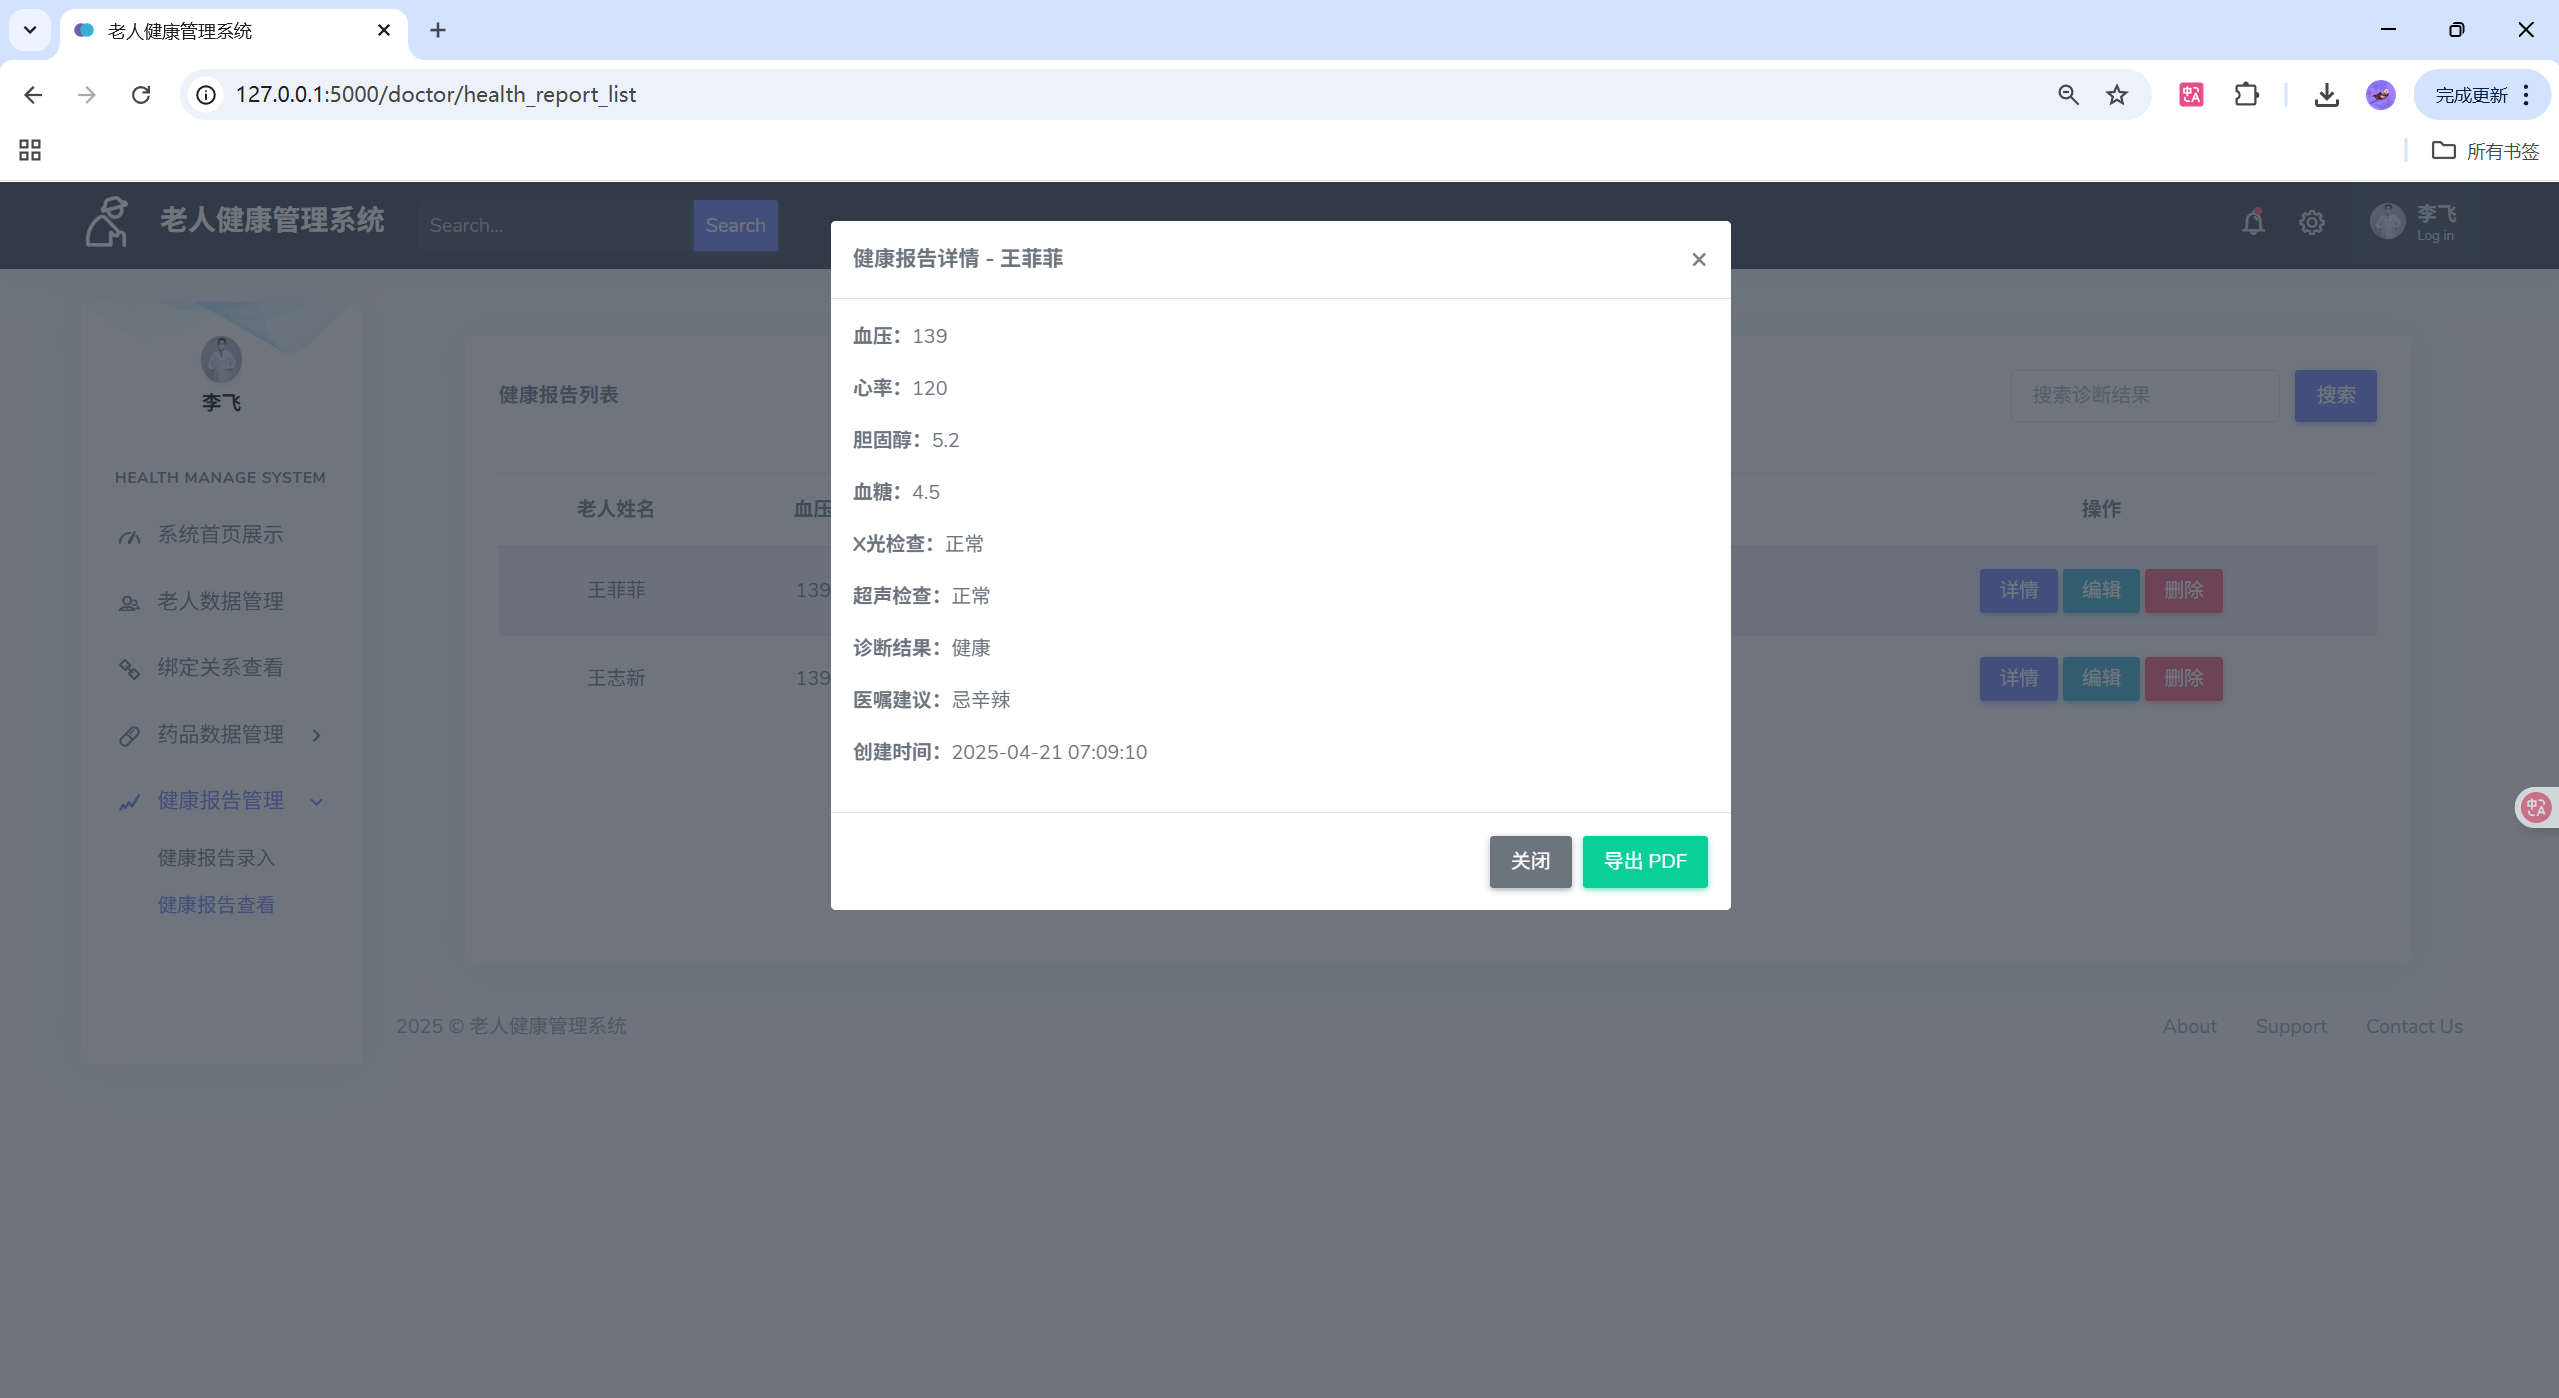
Task: Open the tab search dropdown arrow
Action: pos(30,30)
